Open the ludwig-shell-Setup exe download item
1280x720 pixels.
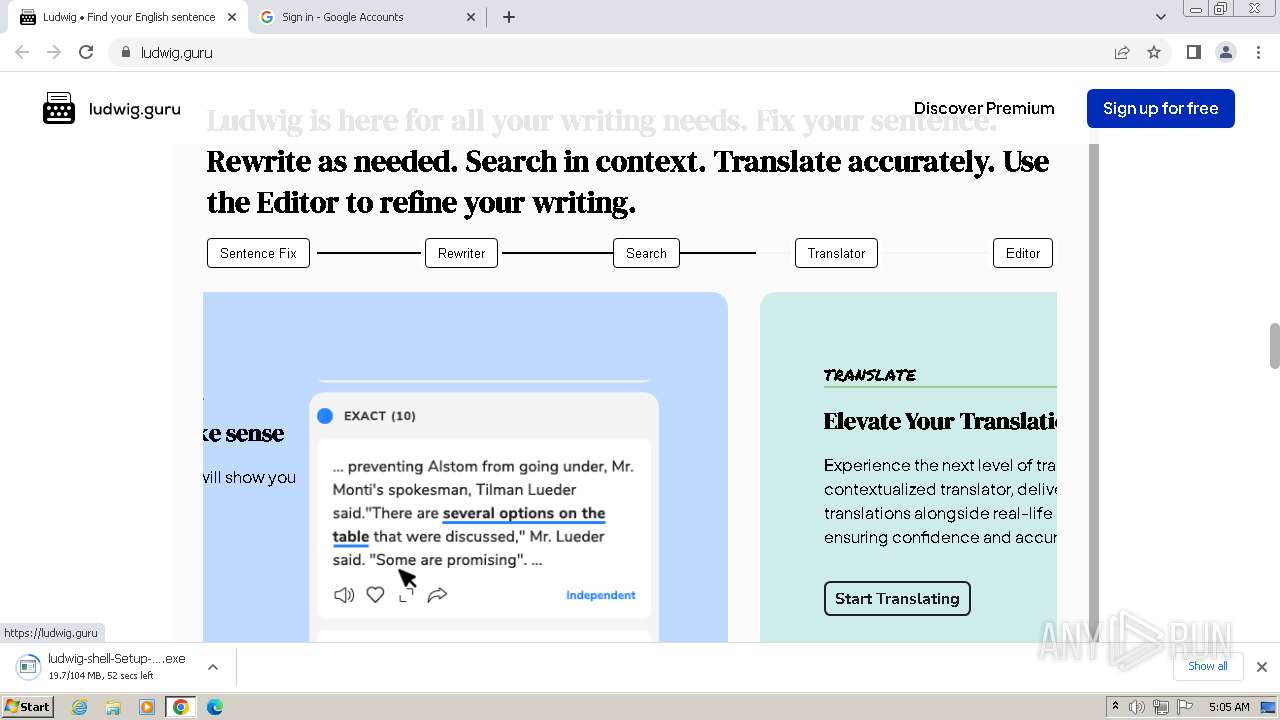click(104, 667)
